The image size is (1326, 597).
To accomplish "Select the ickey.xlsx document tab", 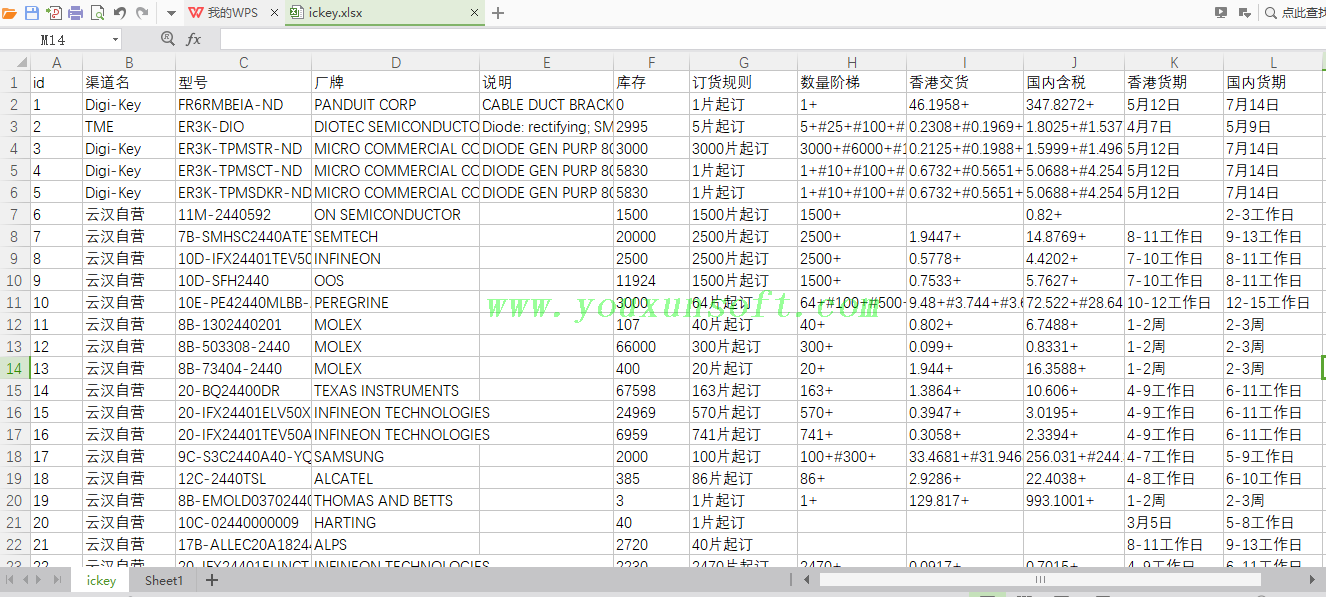I will point(385,13).
